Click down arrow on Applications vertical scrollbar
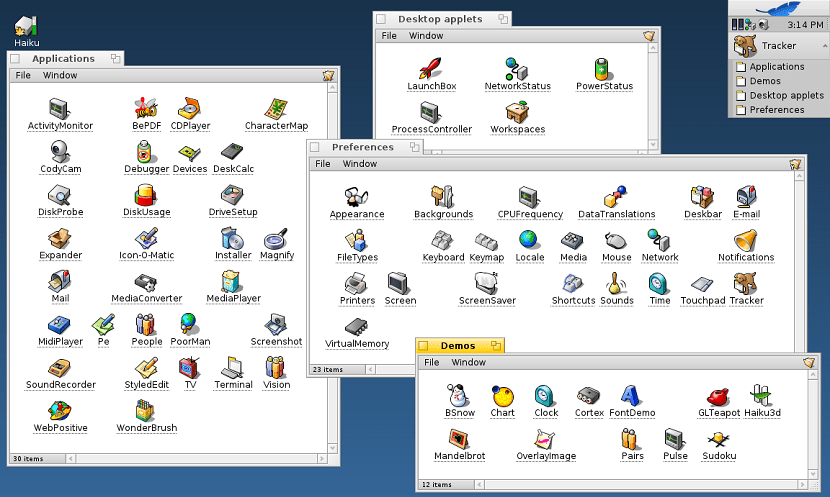Image resolution: width=830 pixels, height=497 pixels. pos(332,448)
